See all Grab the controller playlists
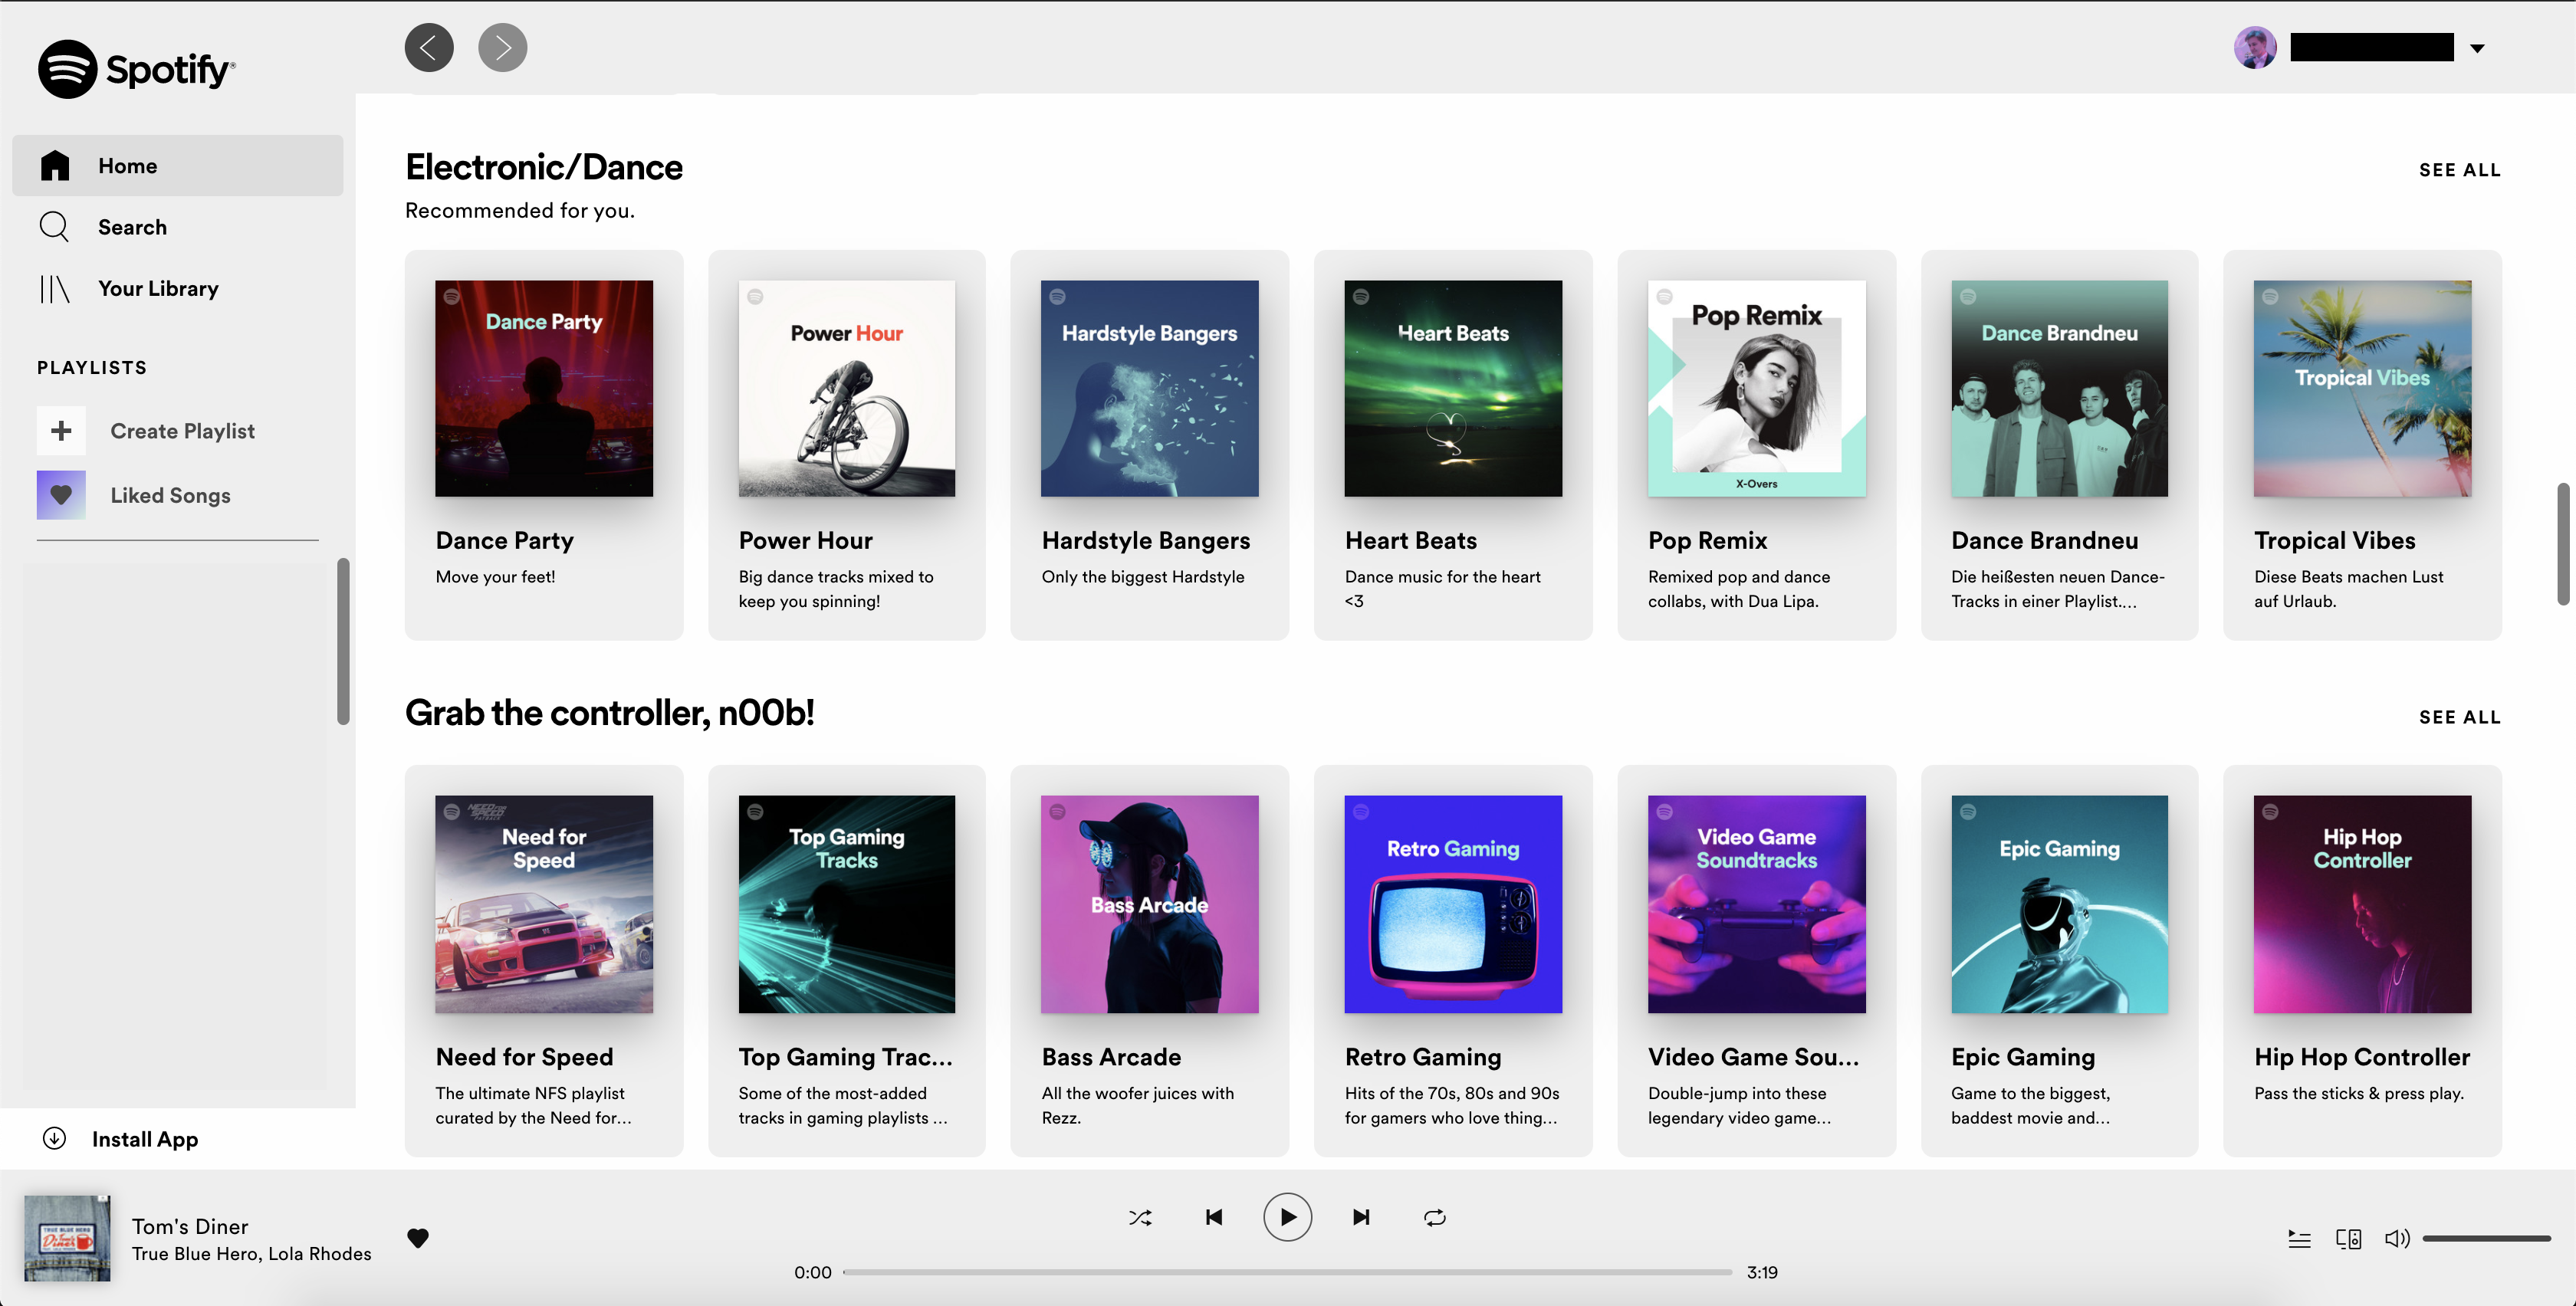Image resolution: width=2576 pixels, height=1306 pixels. [2459, 717]
